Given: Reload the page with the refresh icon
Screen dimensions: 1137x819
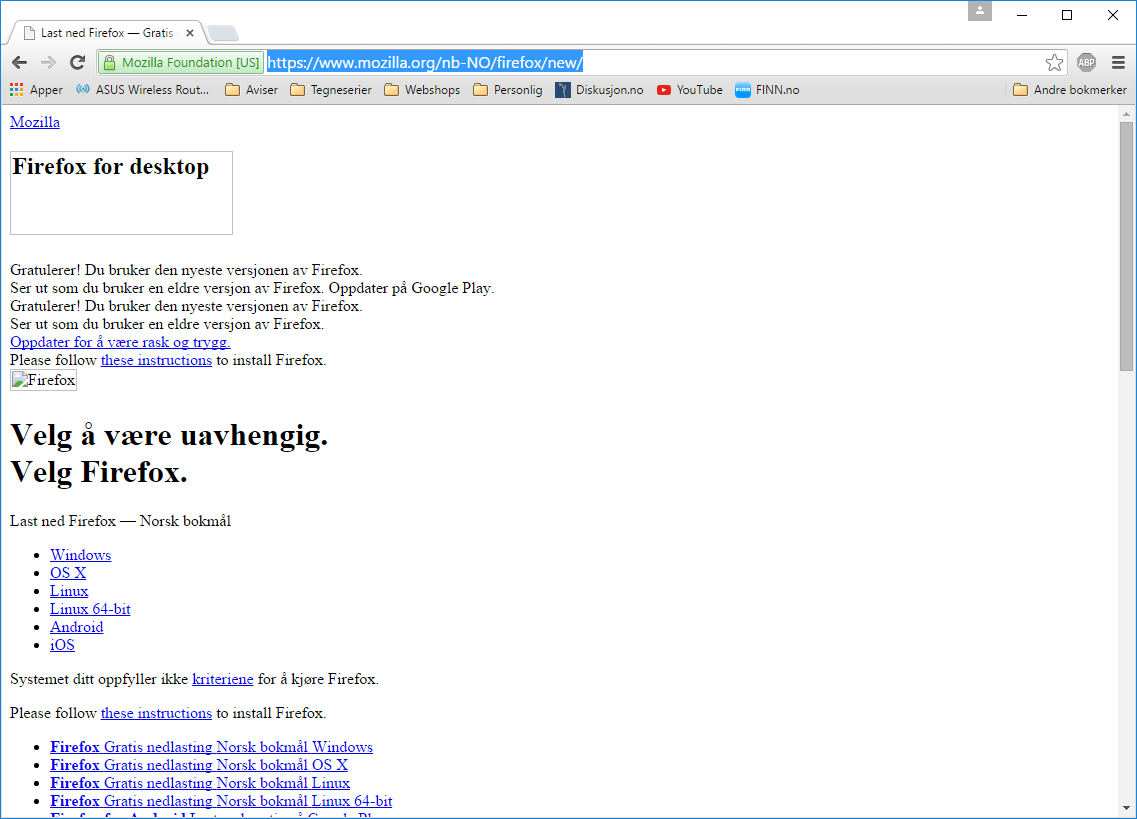Looking at the screenshot, I should pyautogui.click(x=78, y=62).
